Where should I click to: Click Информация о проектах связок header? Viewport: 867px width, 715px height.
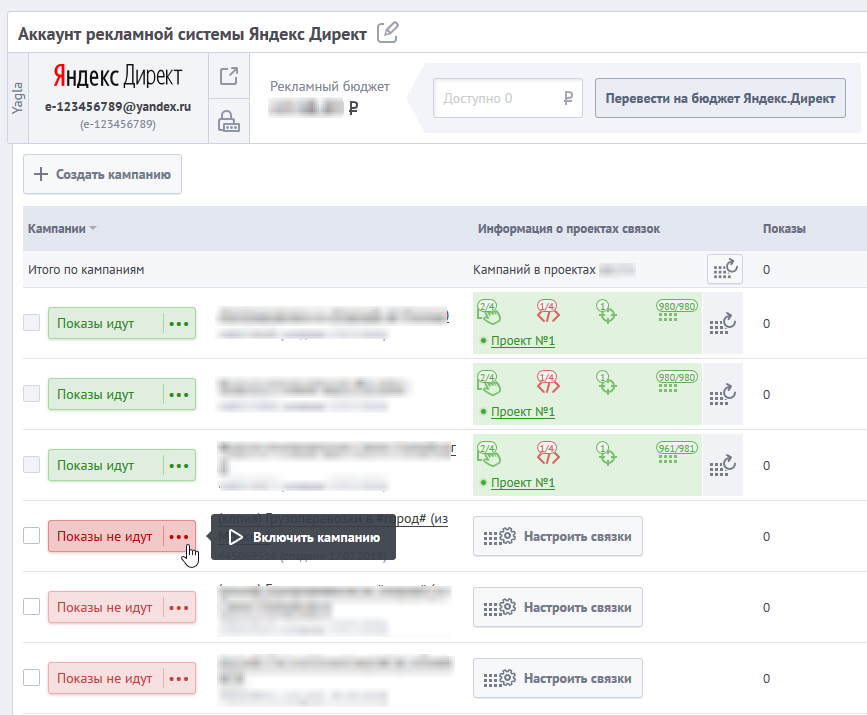point(568,228)
